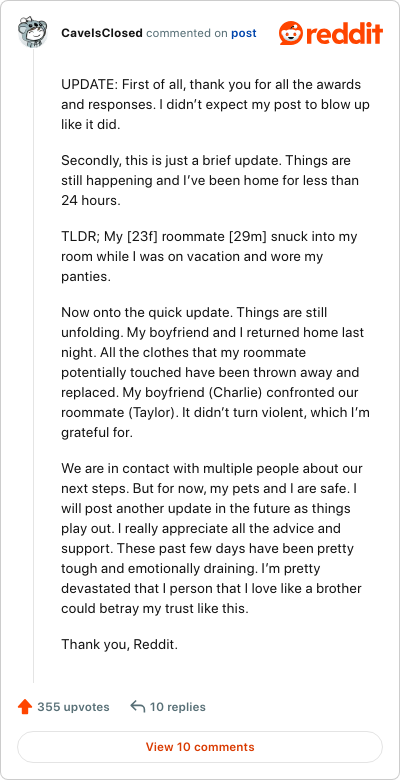The height and width of the screenshot is (780, 400).
Task: Click the View 10 comments button
Action: (x=200, y=747)
